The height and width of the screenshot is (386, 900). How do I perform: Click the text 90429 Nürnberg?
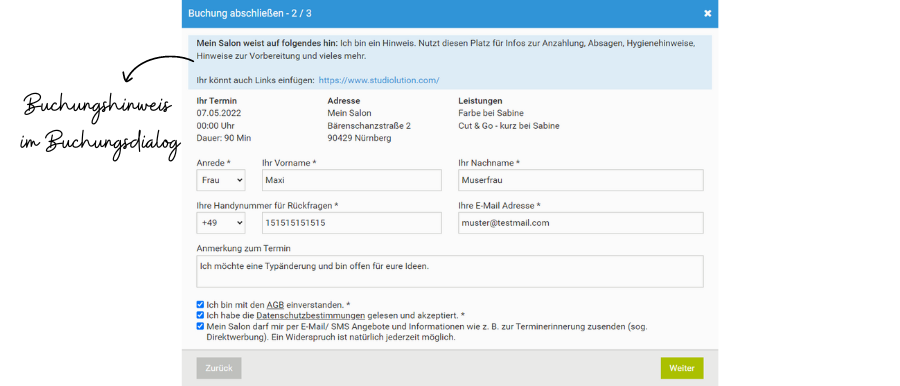click(359, 138)
